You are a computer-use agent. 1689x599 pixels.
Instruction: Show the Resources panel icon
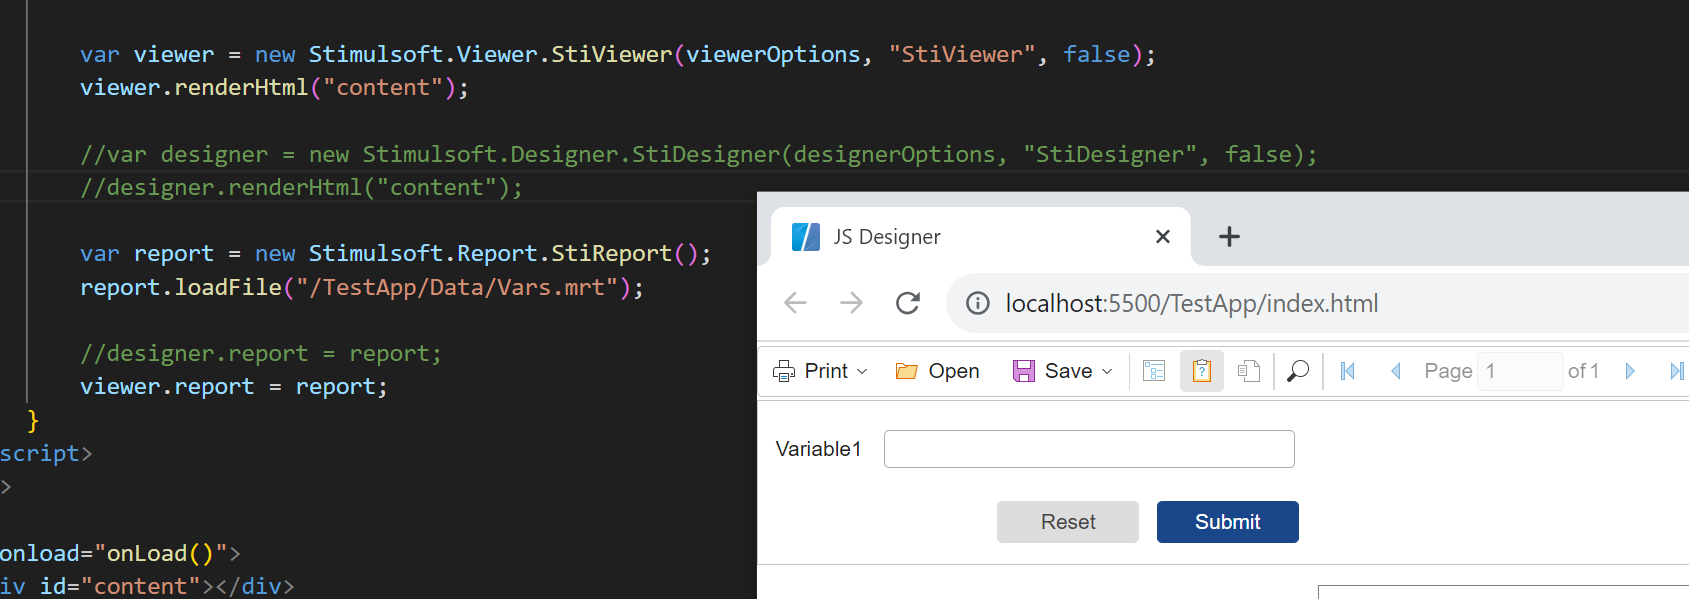point(1248,371)
